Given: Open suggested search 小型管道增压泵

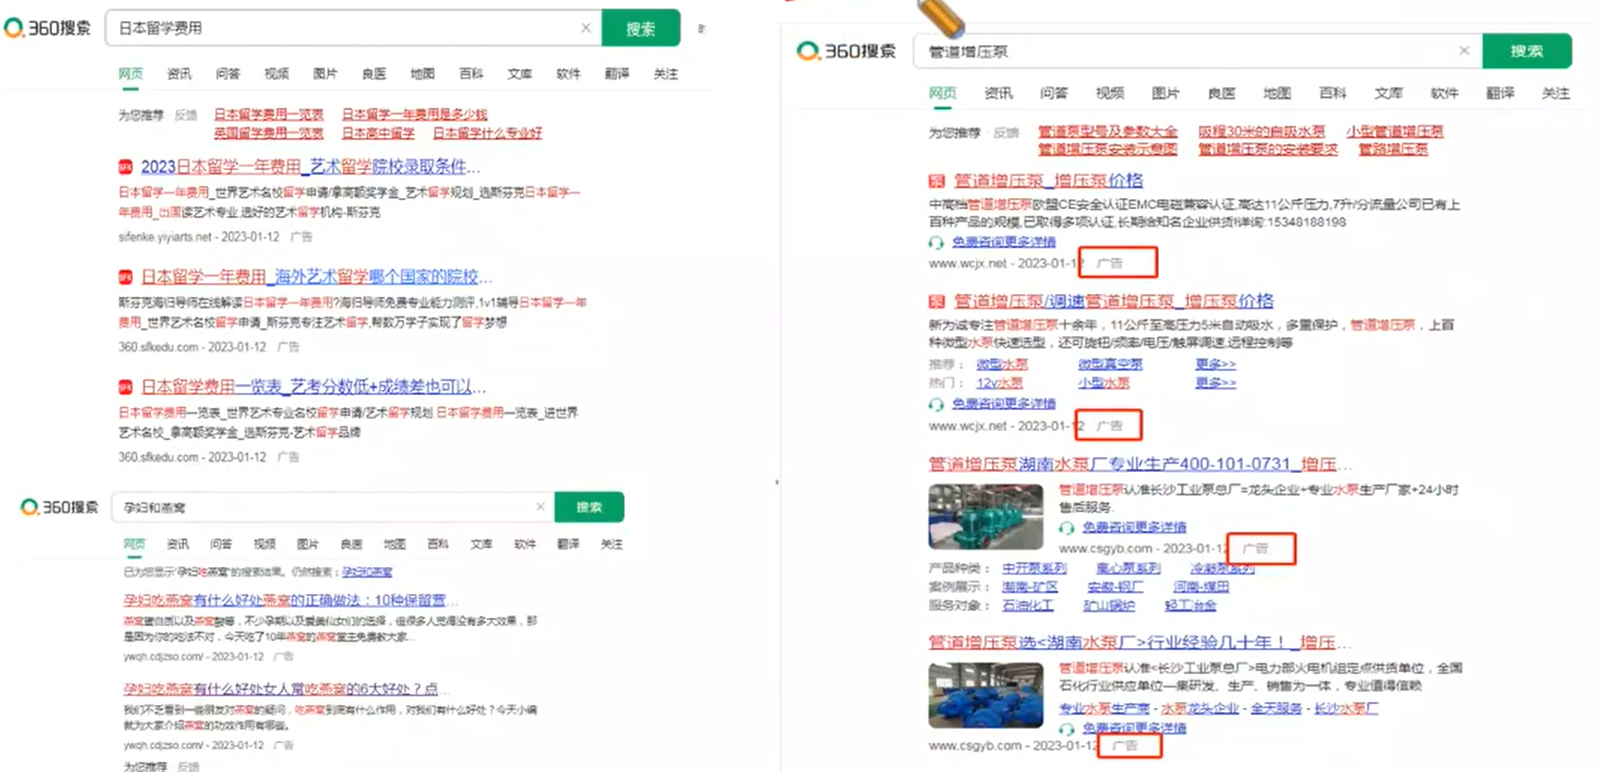Looking at the screenshot, I should click(x=1394, y=131).
